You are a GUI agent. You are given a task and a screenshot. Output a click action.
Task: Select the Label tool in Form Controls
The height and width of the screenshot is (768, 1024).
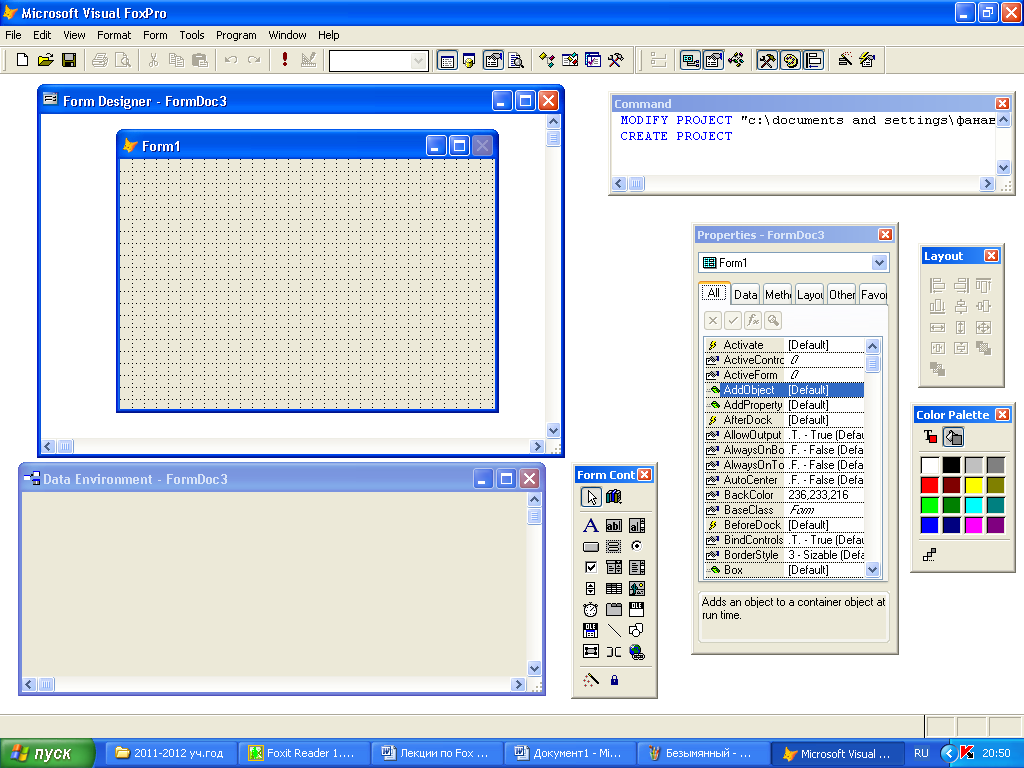pos(590,526)
